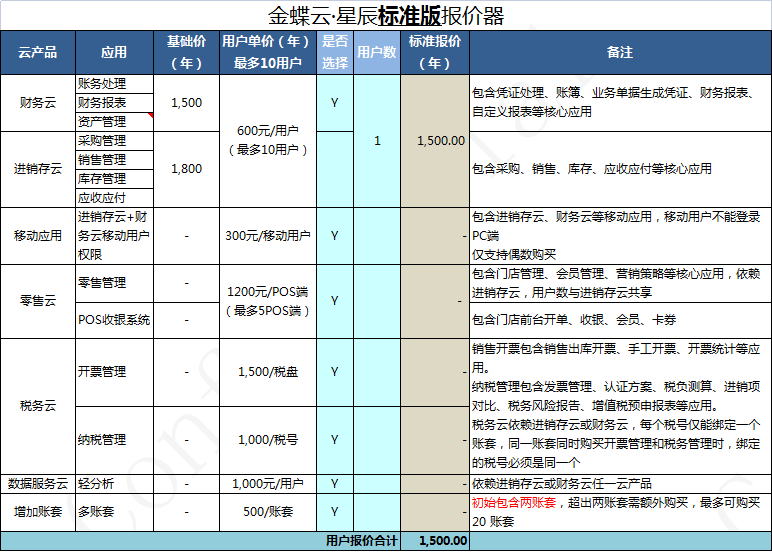Image resolution: width=772 pixels, height=552 pixels.
Task: Click the Y selection cell for 轻分析
Action: click(335, 484)
